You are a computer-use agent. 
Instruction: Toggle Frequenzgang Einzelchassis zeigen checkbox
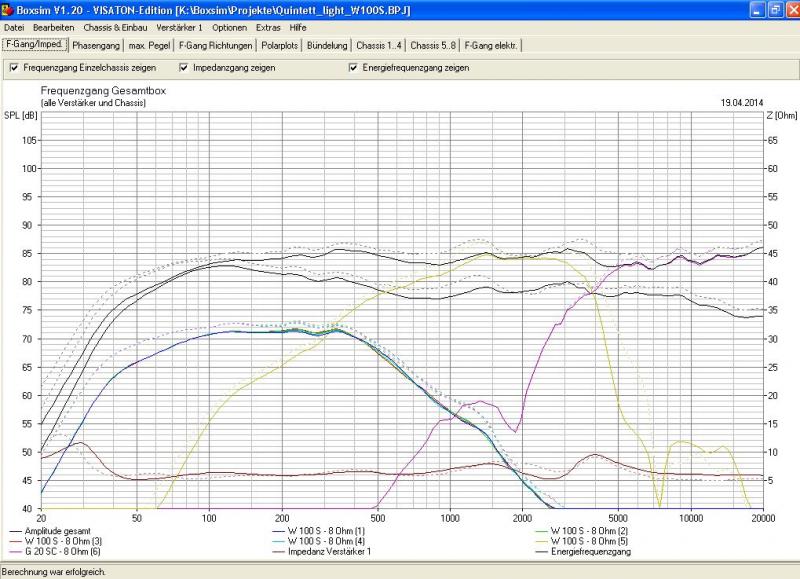coord(13,68)
